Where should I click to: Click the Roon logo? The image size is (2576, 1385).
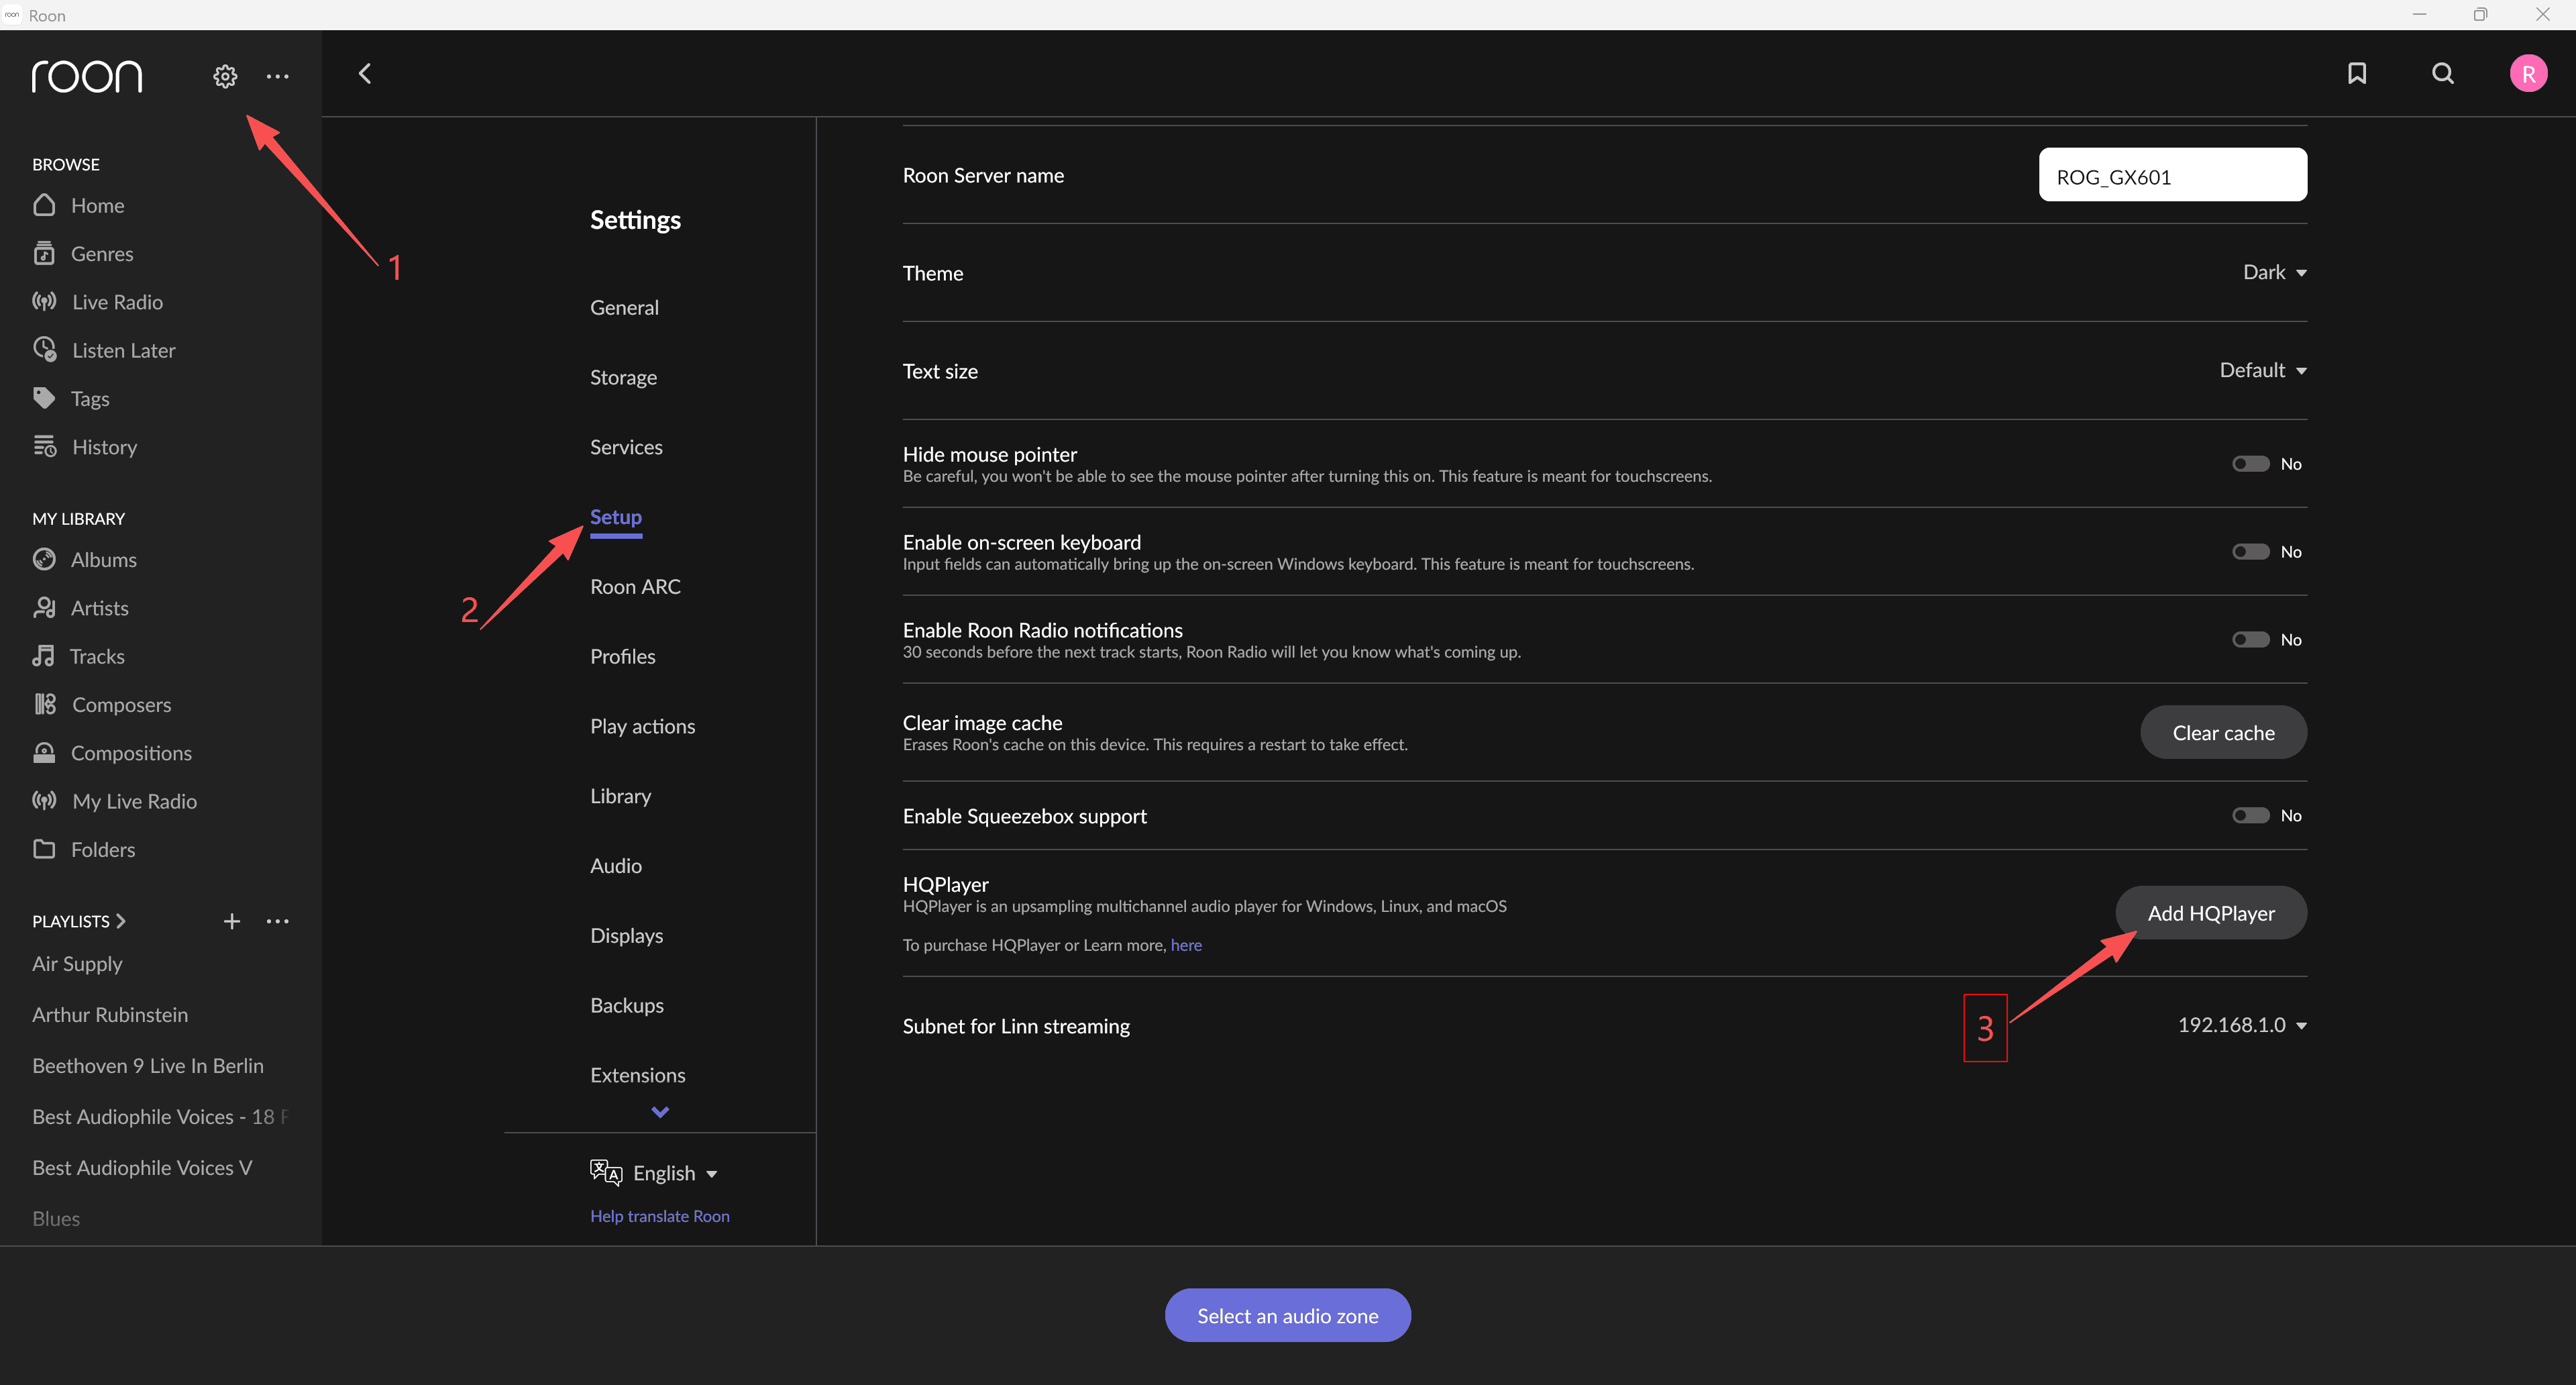(x=87, y=76)
